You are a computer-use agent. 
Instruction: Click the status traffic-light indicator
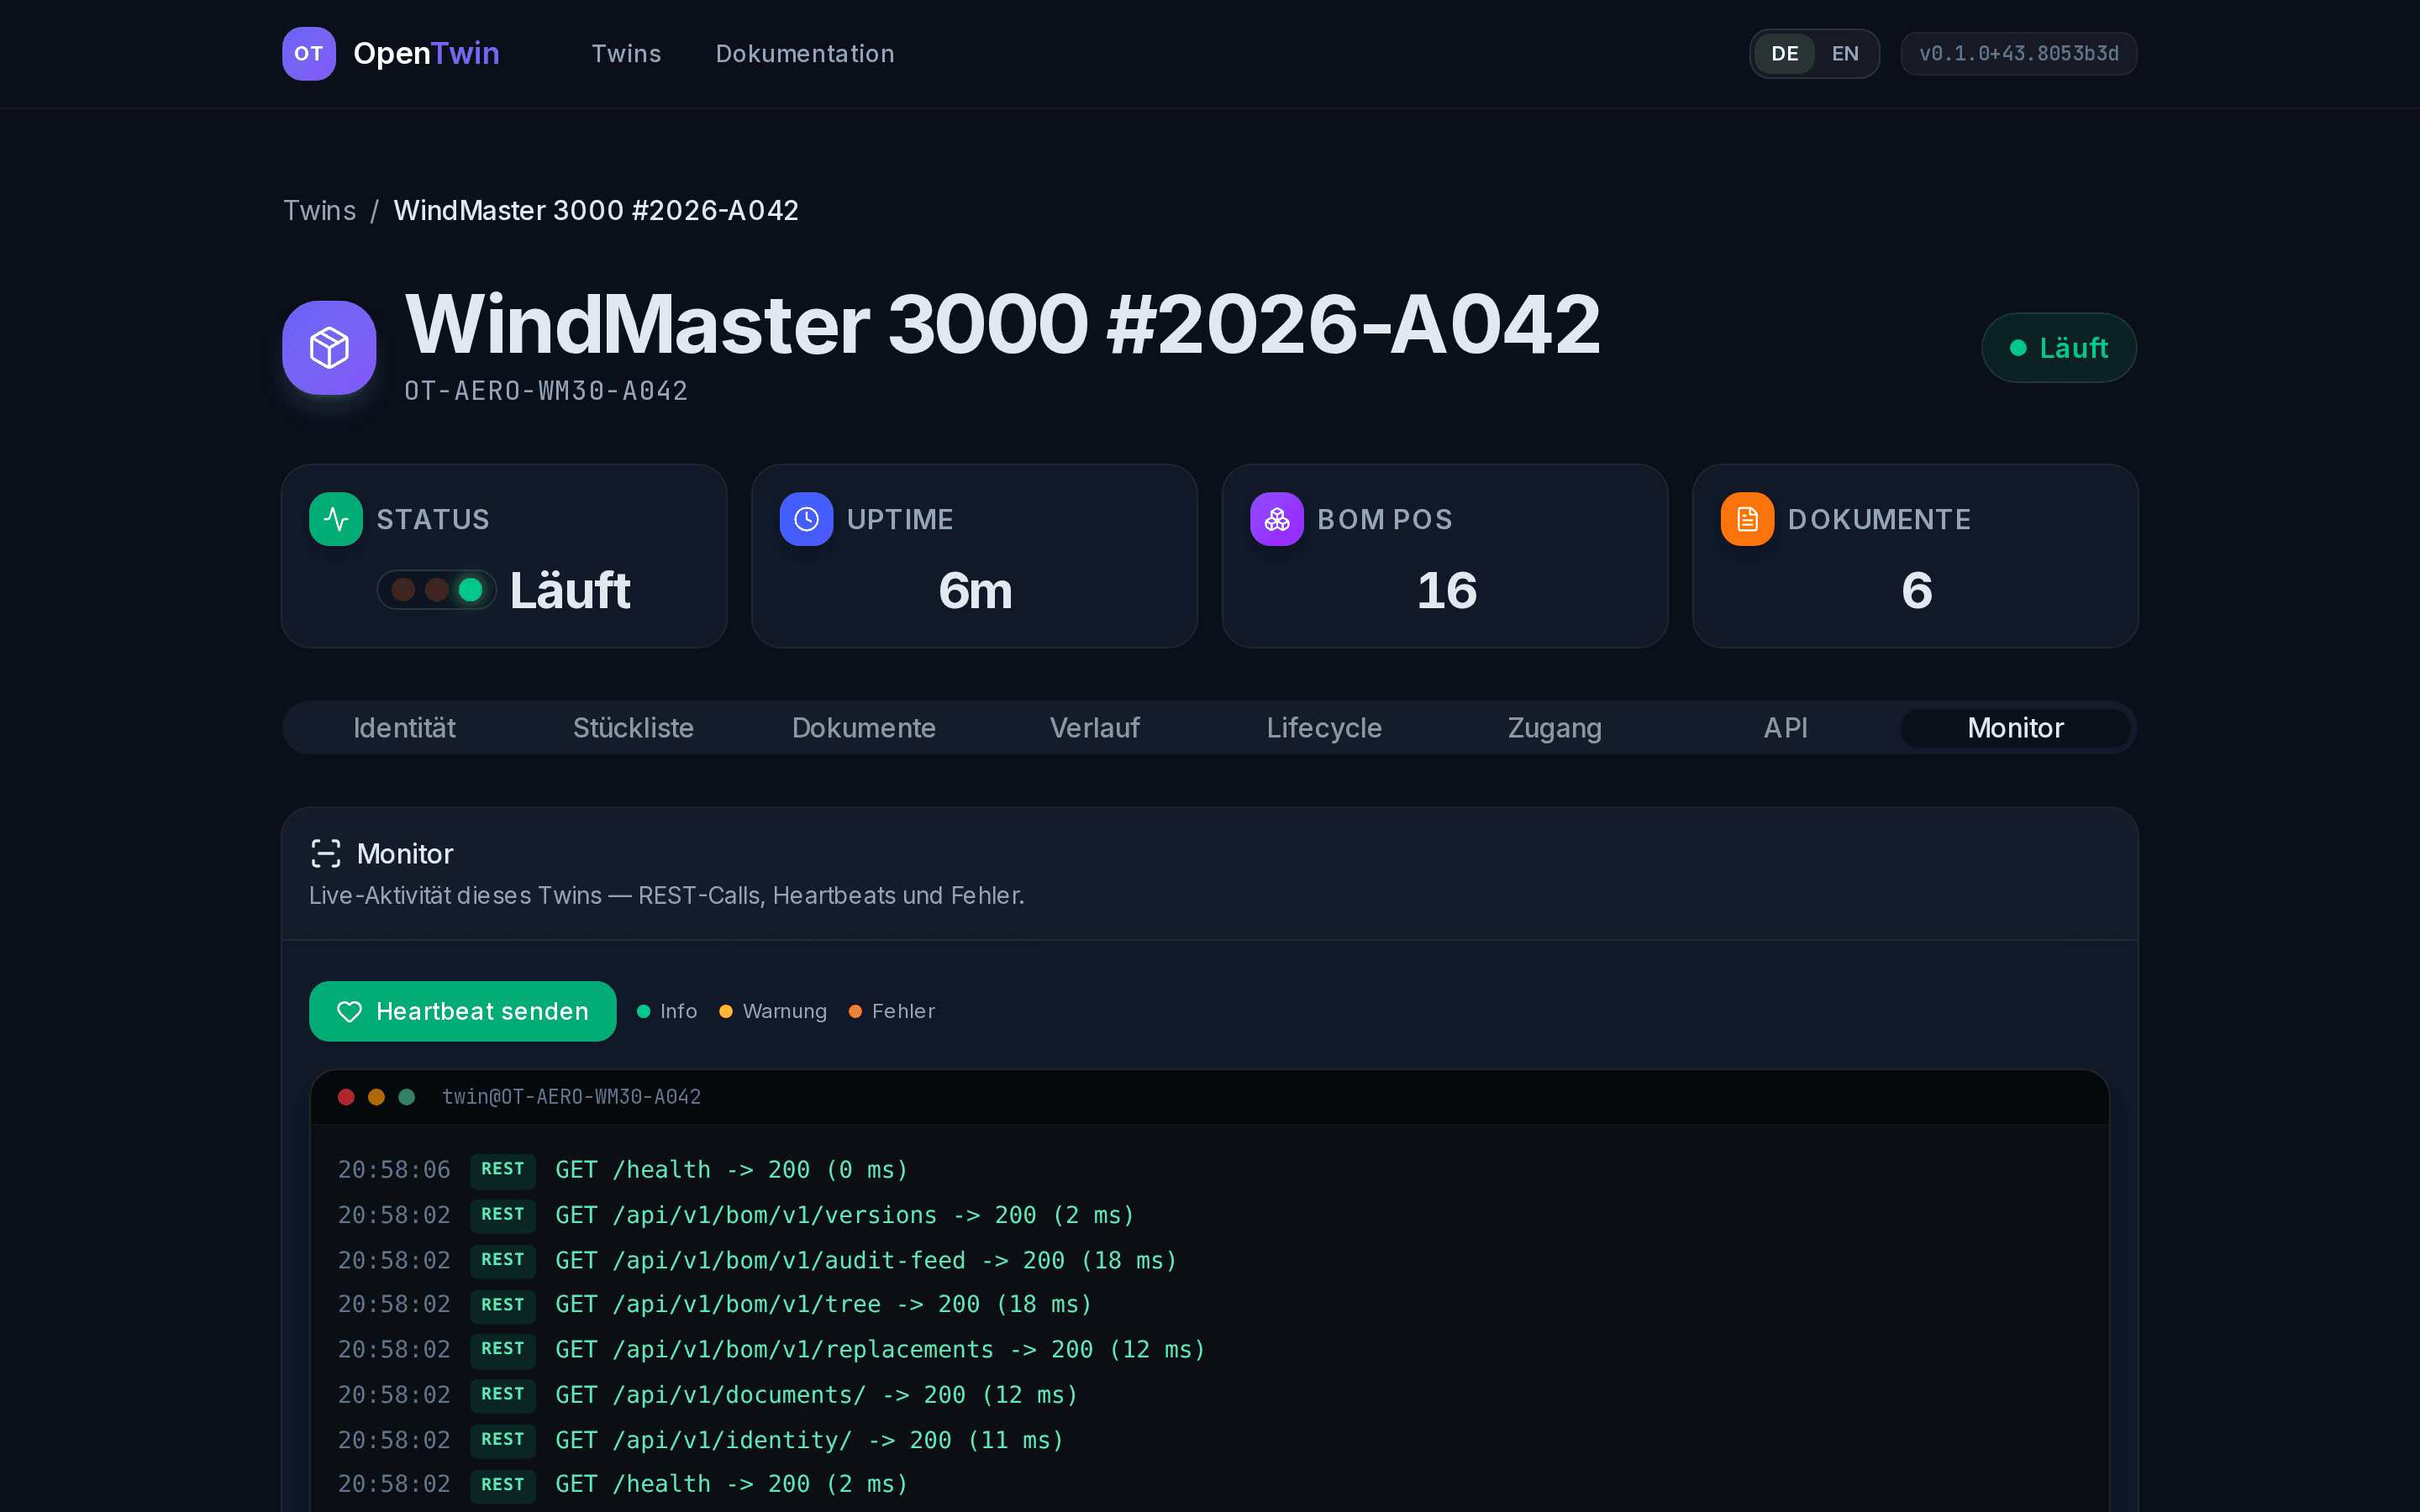pyautogui.click(x=436, y=590)
